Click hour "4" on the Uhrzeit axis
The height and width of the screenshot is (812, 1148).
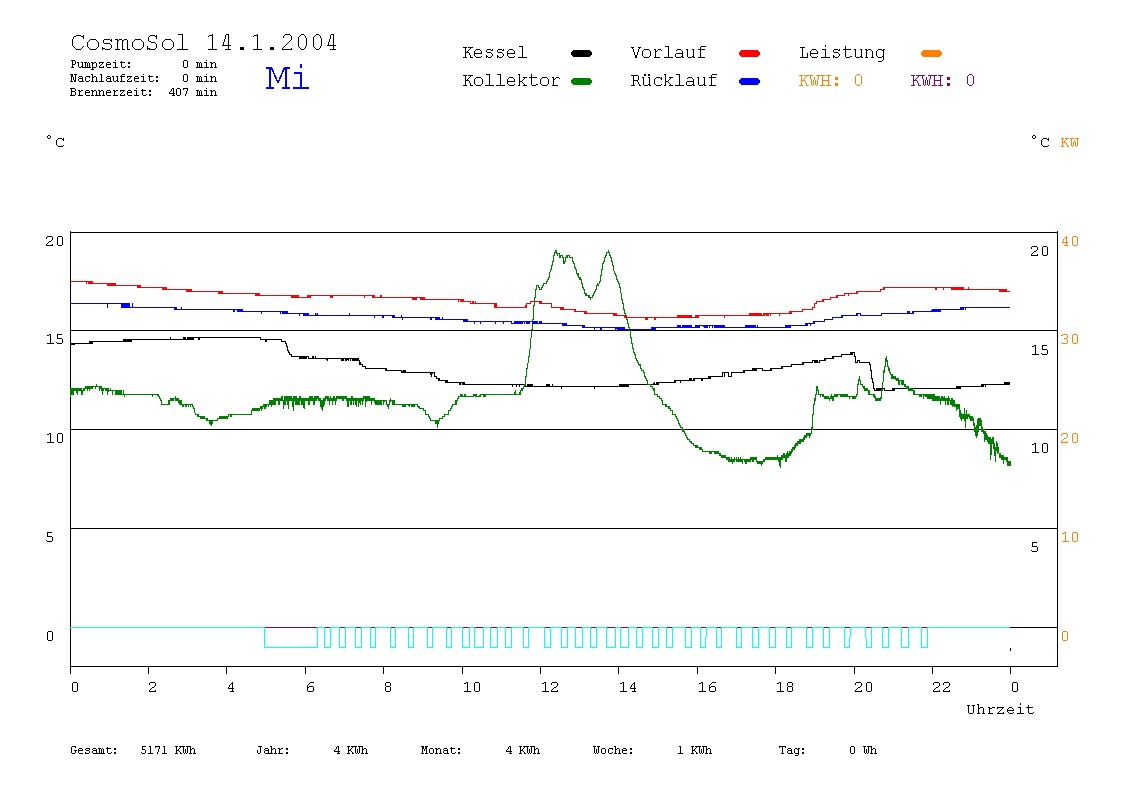coord(231,687)
